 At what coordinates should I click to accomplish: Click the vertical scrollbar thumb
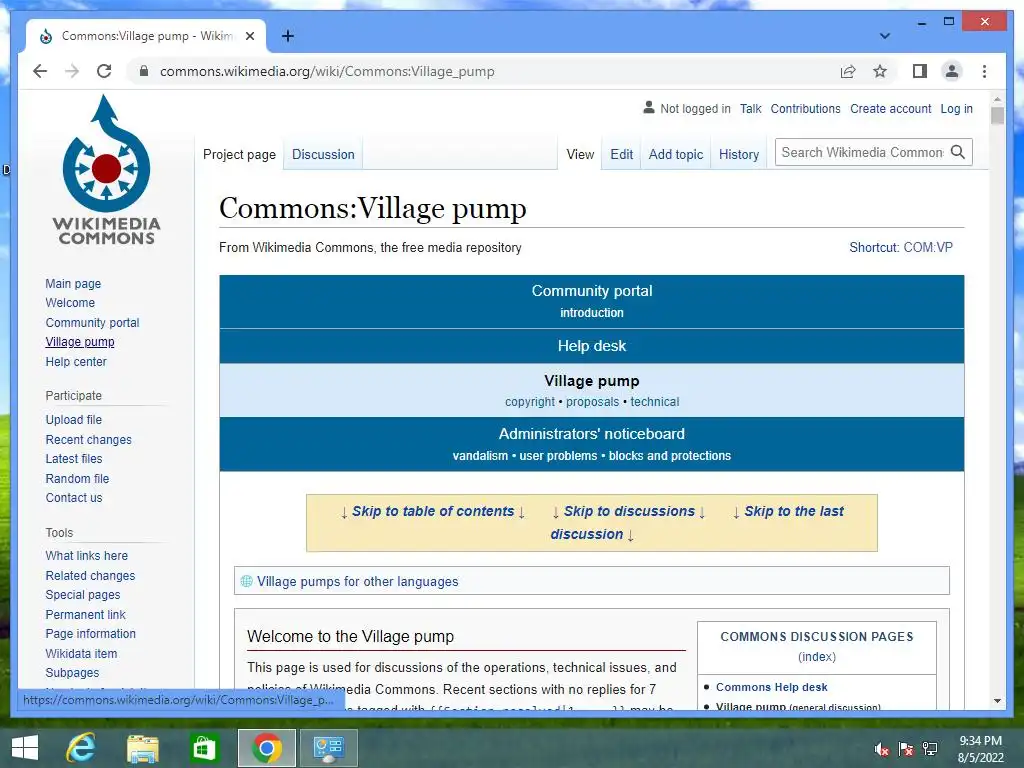click(997, 116)
